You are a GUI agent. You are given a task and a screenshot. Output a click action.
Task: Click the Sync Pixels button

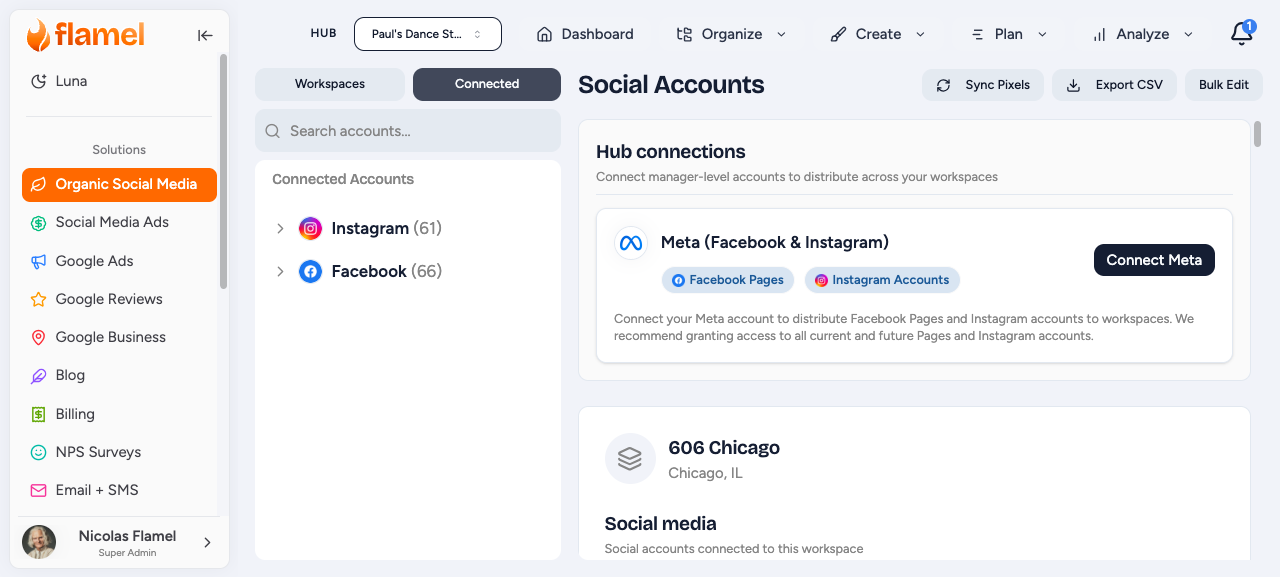[983, 85]
